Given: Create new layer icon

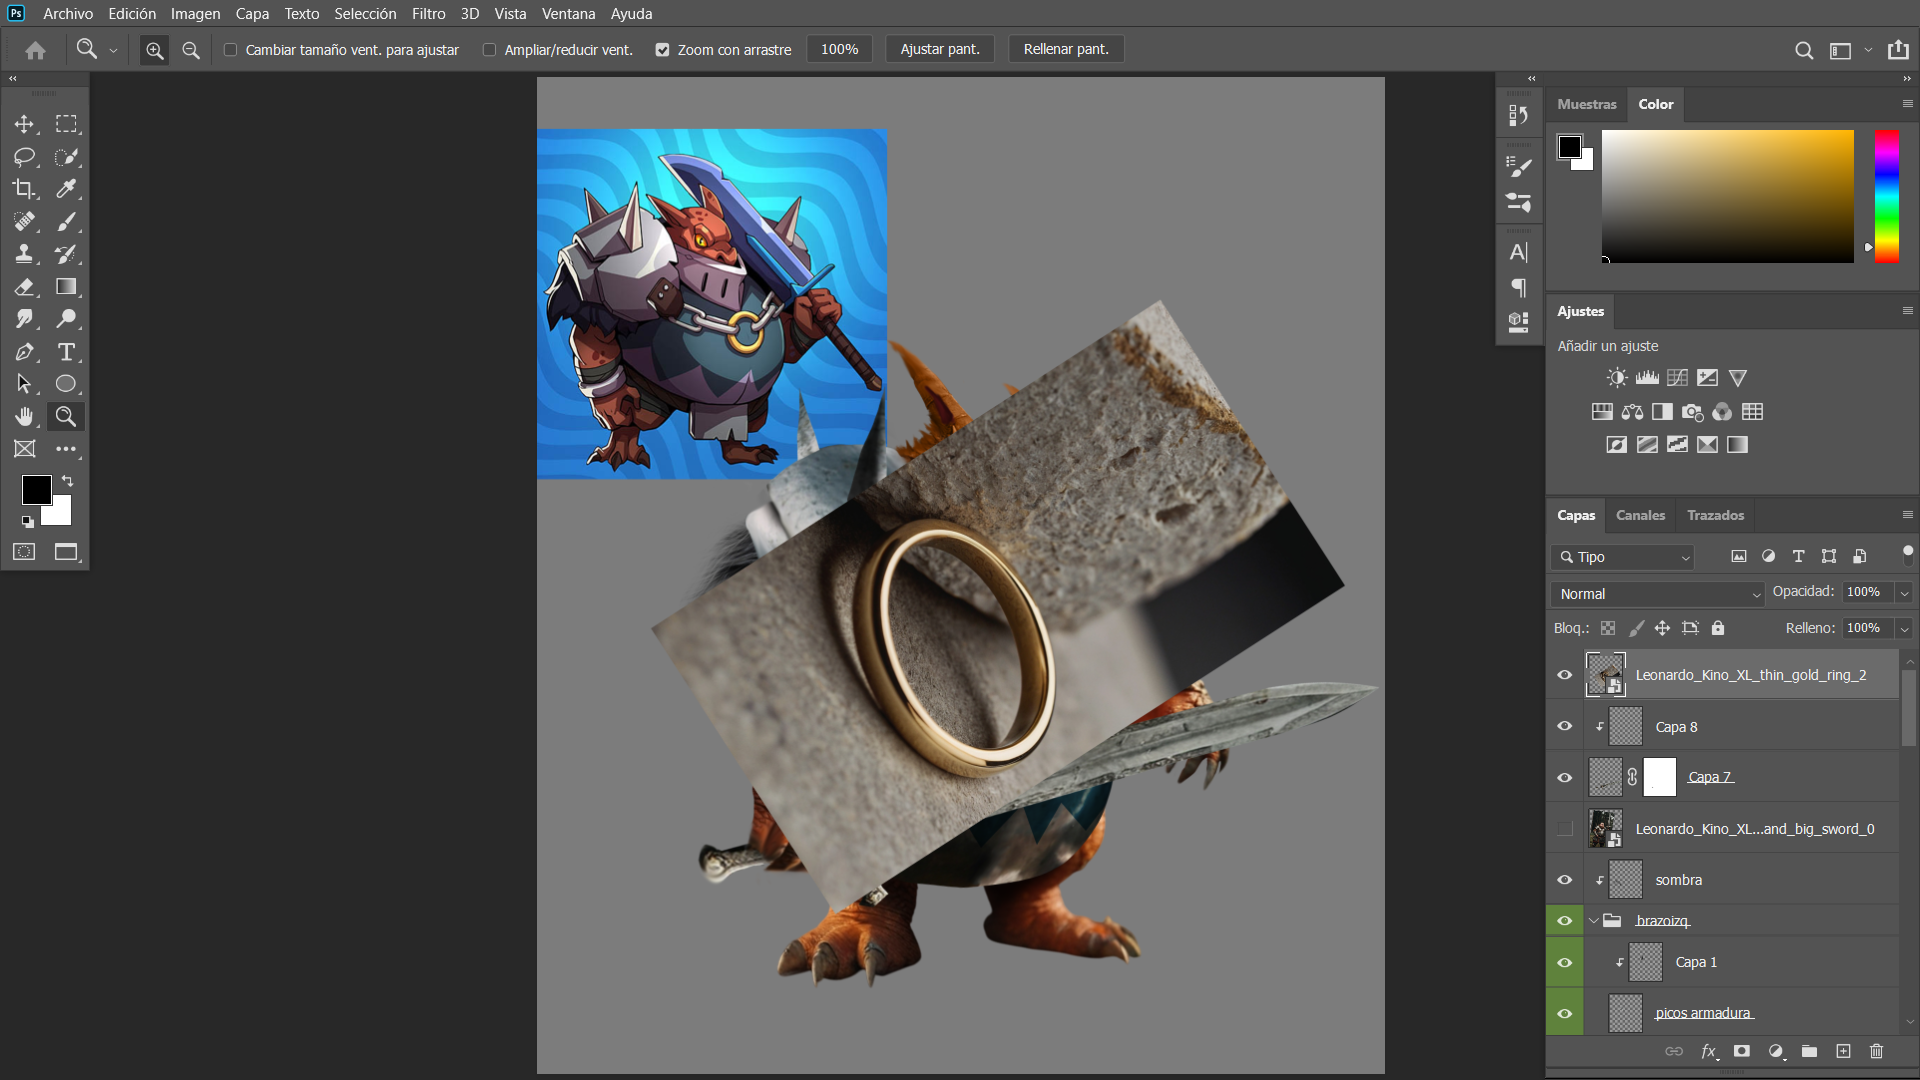Looking at the screenshot, I should coord(1843,1051).
